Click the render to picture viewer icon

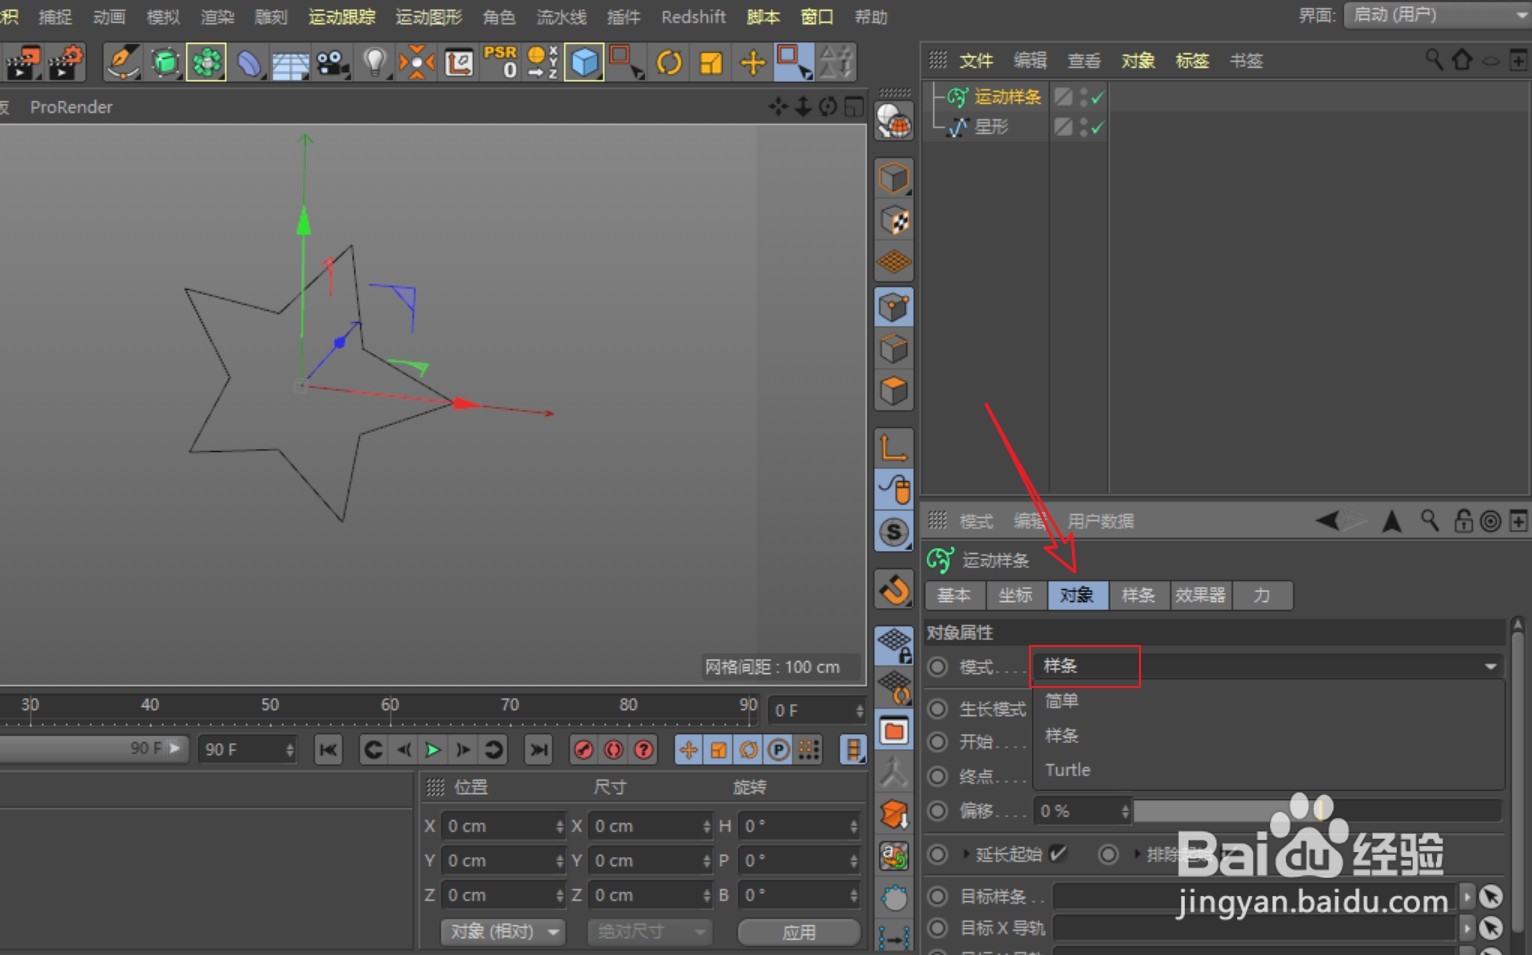[23, 62]
